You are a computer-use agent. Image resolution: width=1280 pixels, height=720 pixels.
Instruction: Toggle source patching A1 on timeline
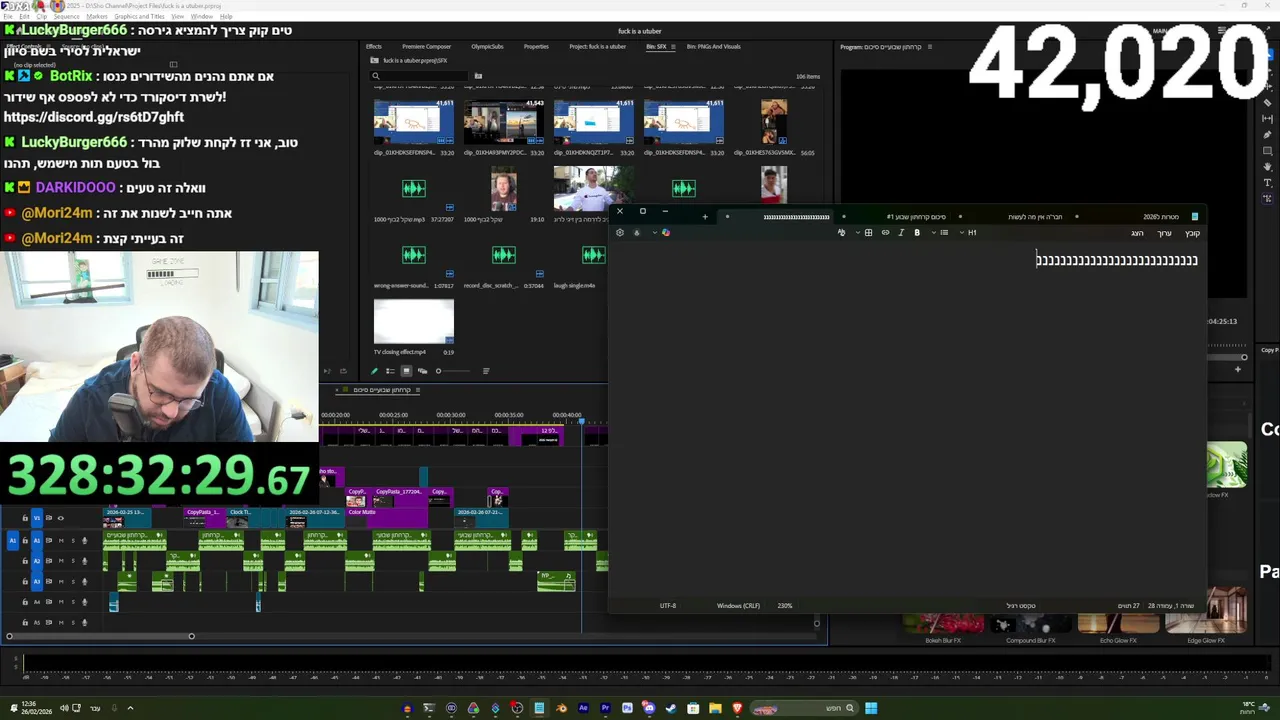click(x=13, y=541)
